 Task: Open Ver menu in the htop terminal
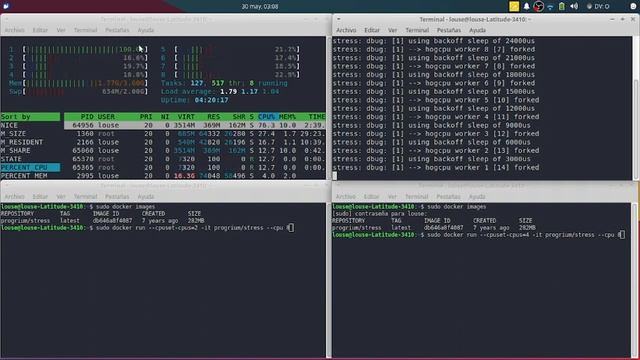tap(61, 30)
